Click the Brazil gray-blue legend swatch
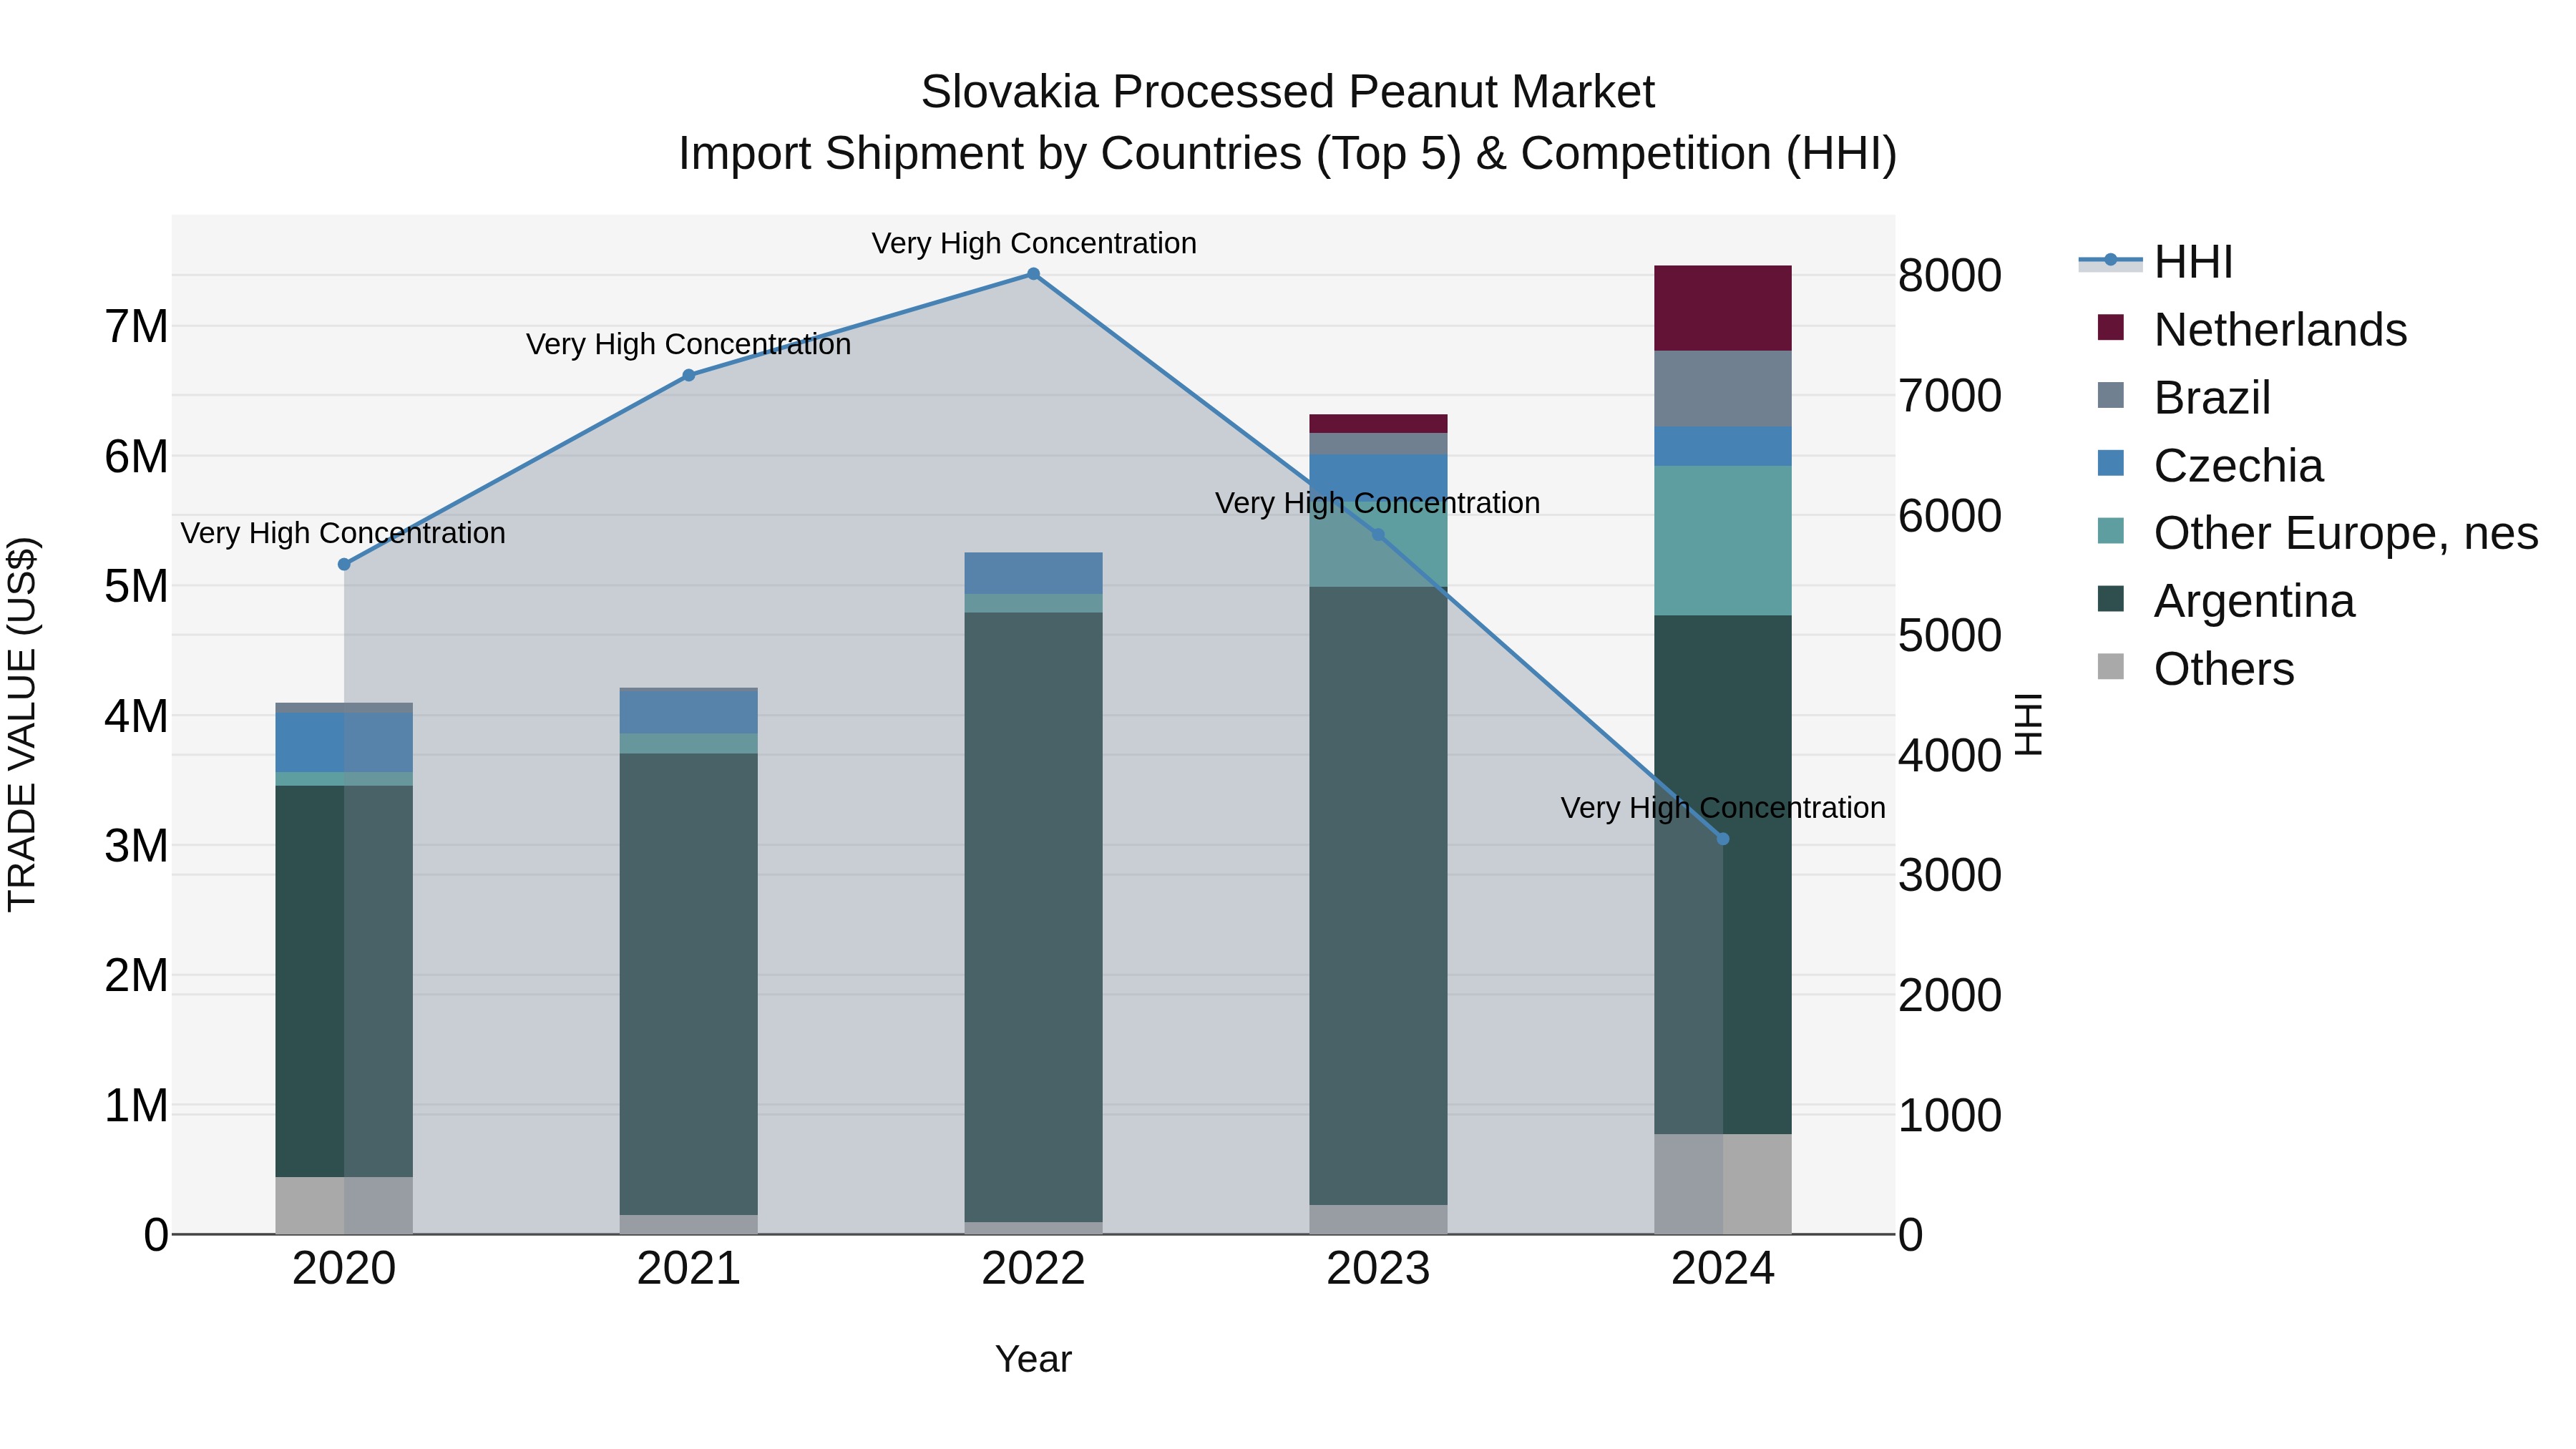The image size is (2576, 1449). point(2111,395)
